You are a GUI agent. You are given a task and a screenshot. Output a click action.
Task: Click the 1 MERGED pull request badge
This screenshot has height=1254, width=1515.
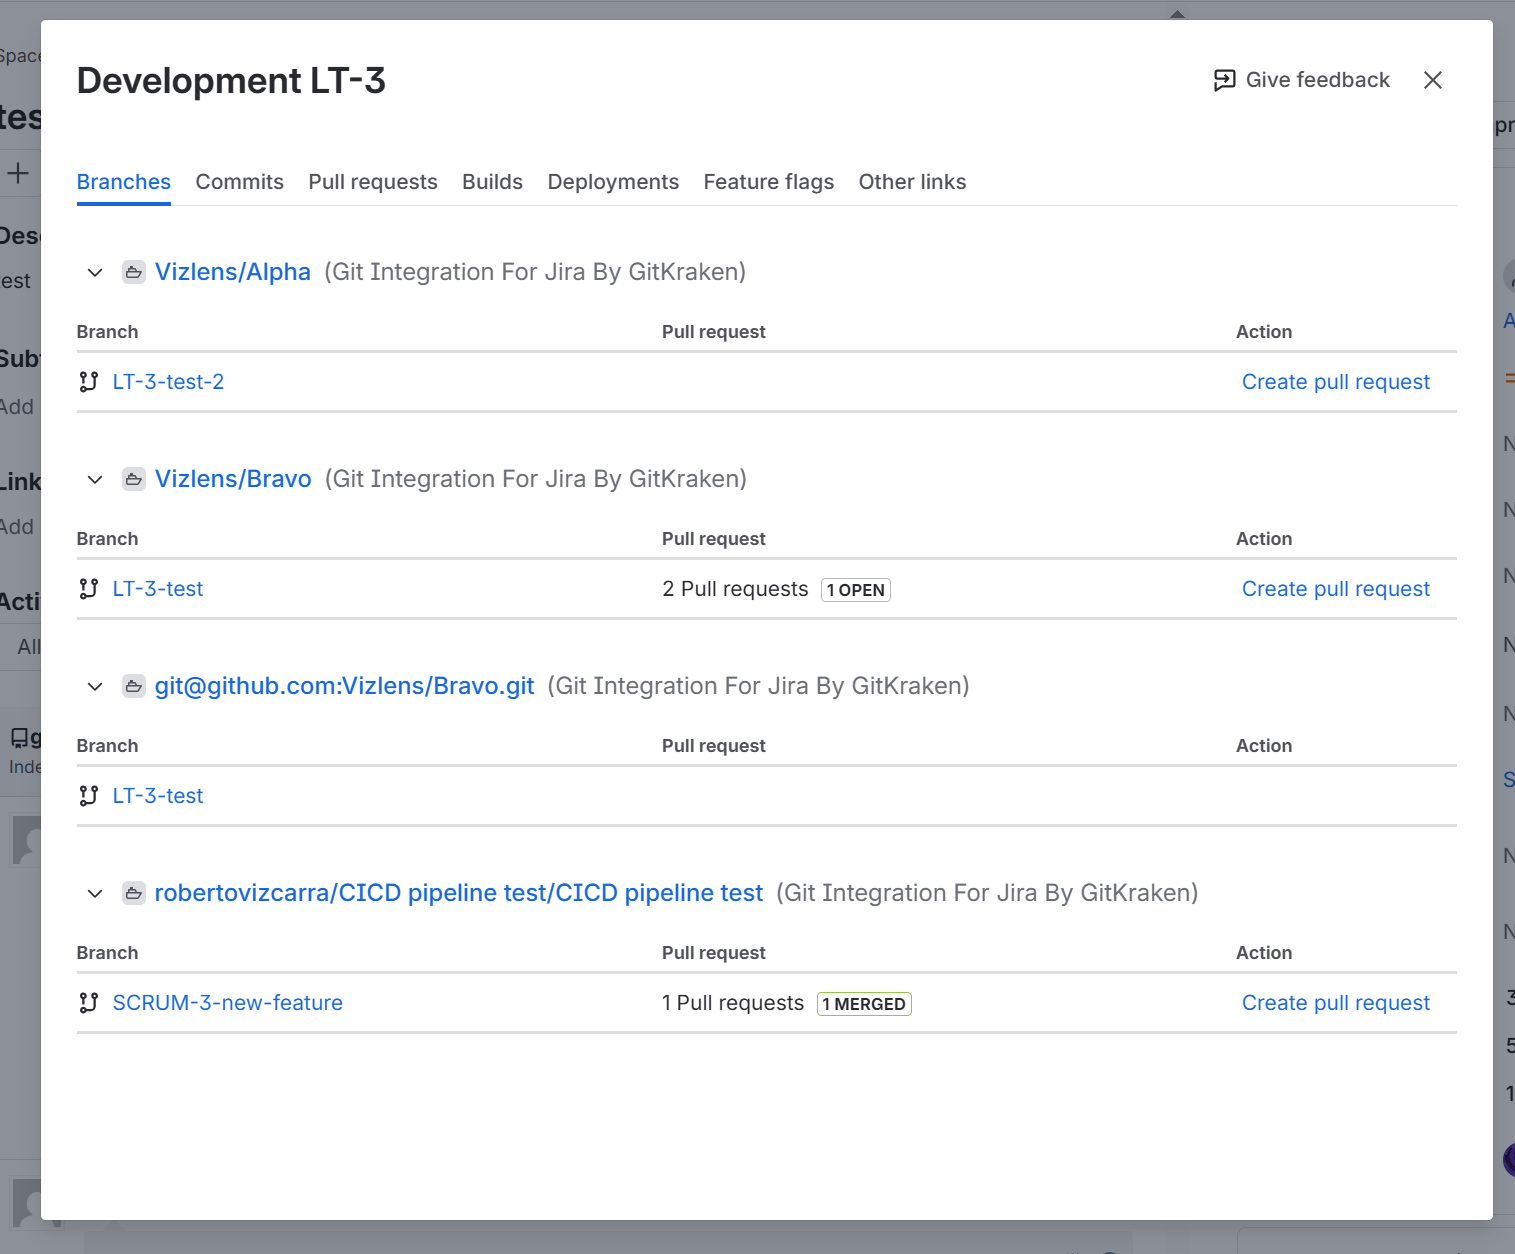point(864,1004)
